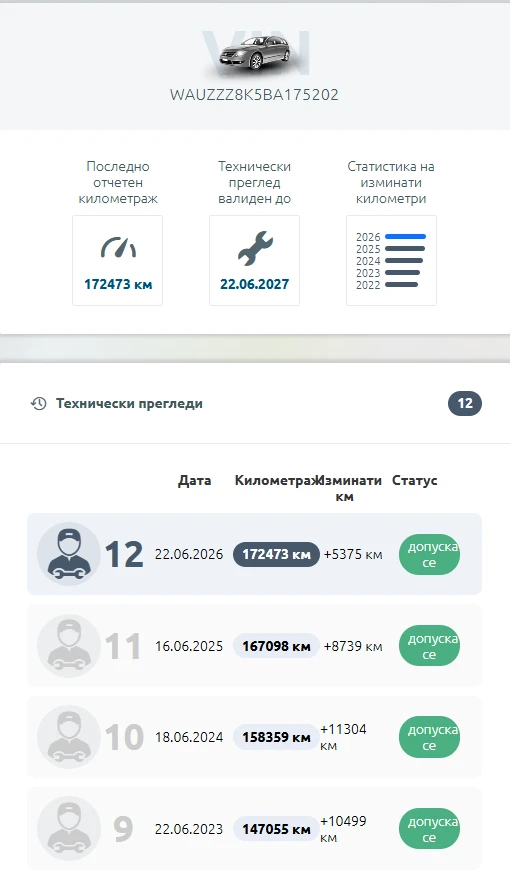The image size is (510, 870).
Task: Click the speedometer icon for last mileage
Action: coord(118,247)
